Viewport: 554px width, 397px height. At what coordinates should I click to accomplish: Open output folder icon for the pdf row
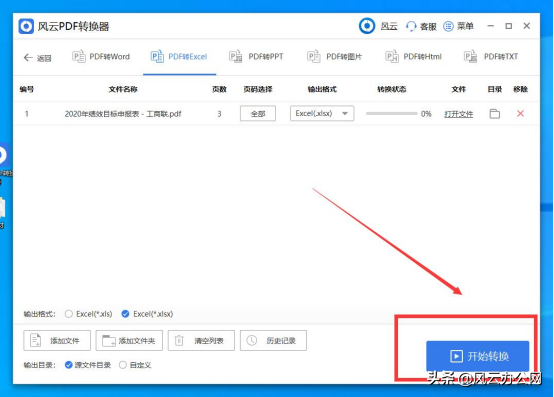[x=495, y=114]
